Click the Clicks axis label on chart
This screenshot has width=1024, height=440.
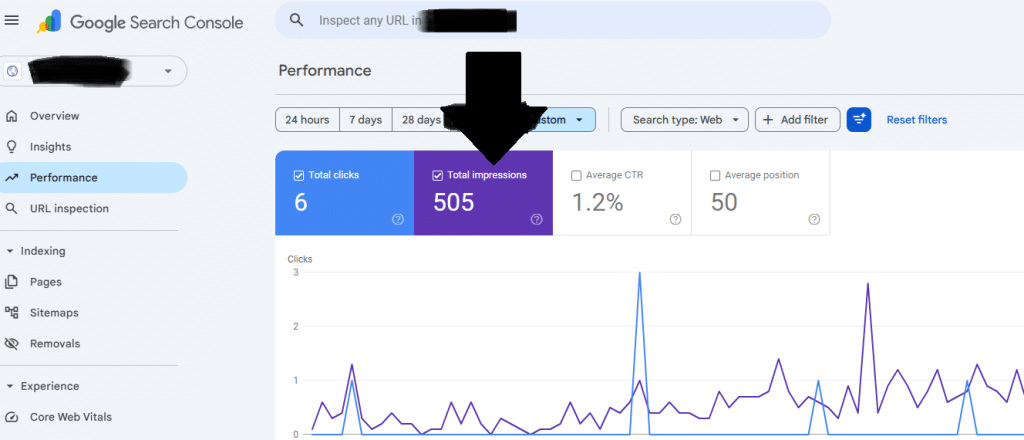click(300, 259)
